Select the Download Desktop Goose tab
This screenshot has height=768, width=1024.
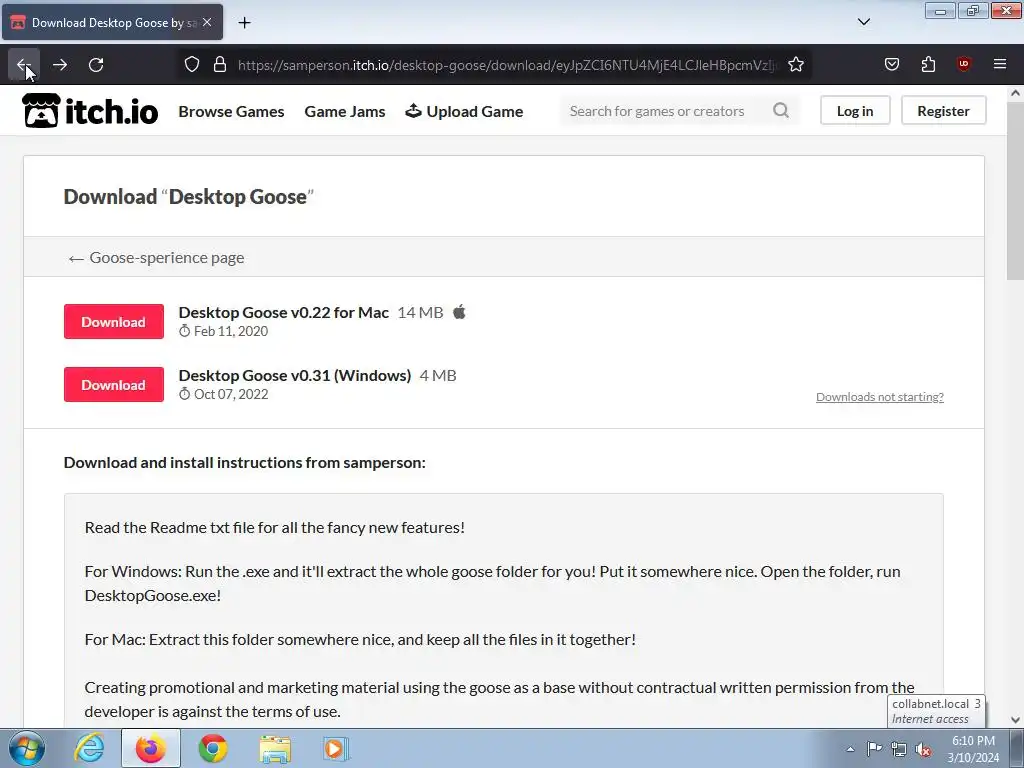(112, 22)
